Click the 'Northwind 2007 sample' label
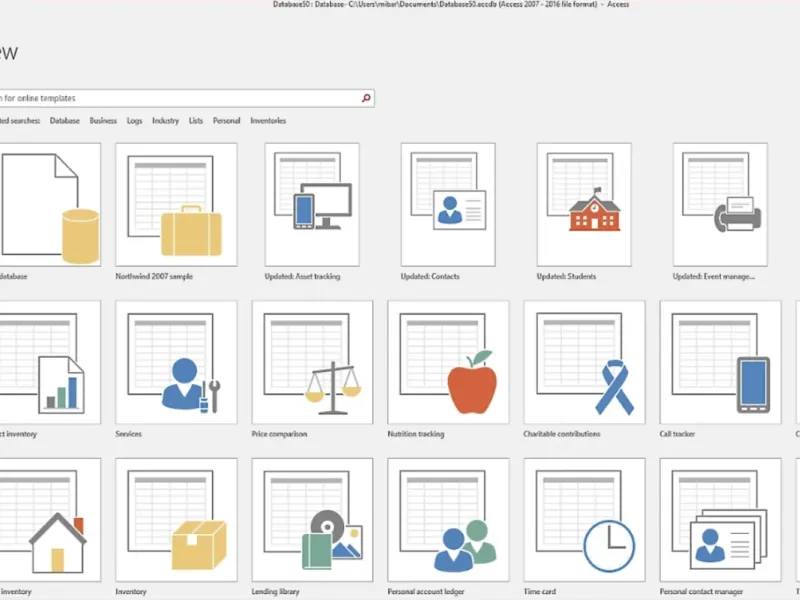 [154, 277]
